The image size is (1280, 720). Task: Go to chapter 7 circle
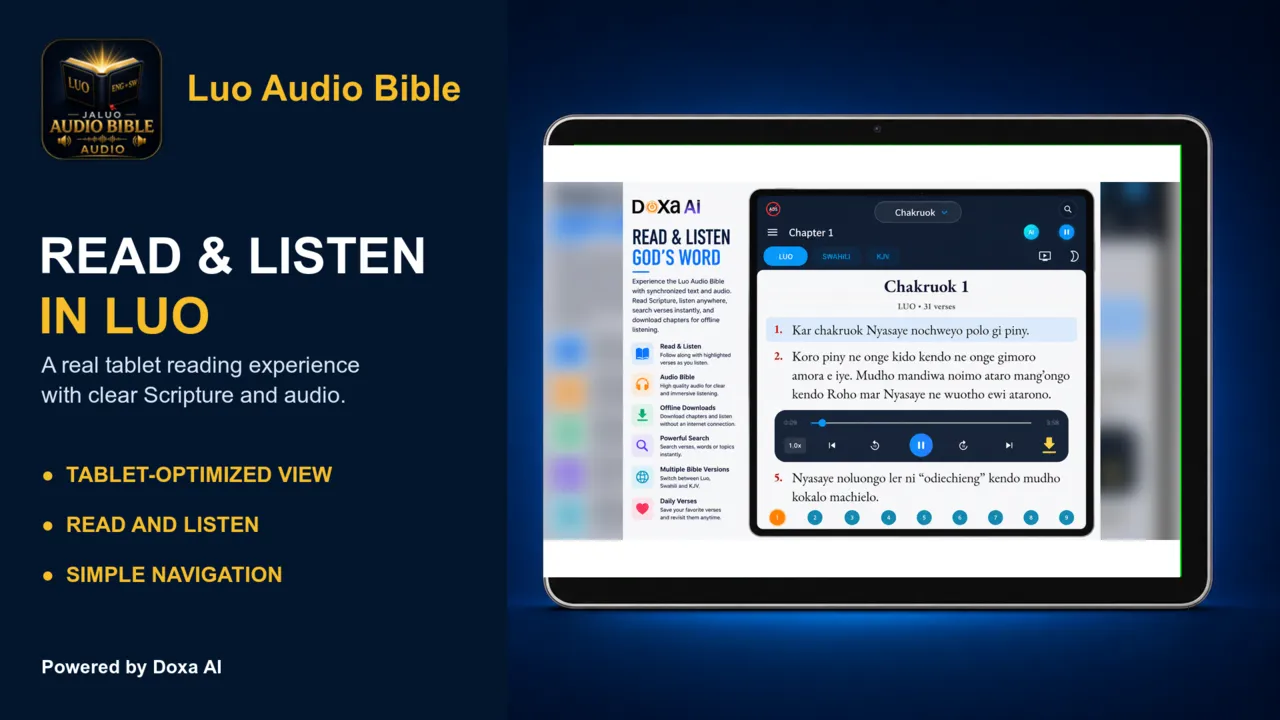pos(995,517)
